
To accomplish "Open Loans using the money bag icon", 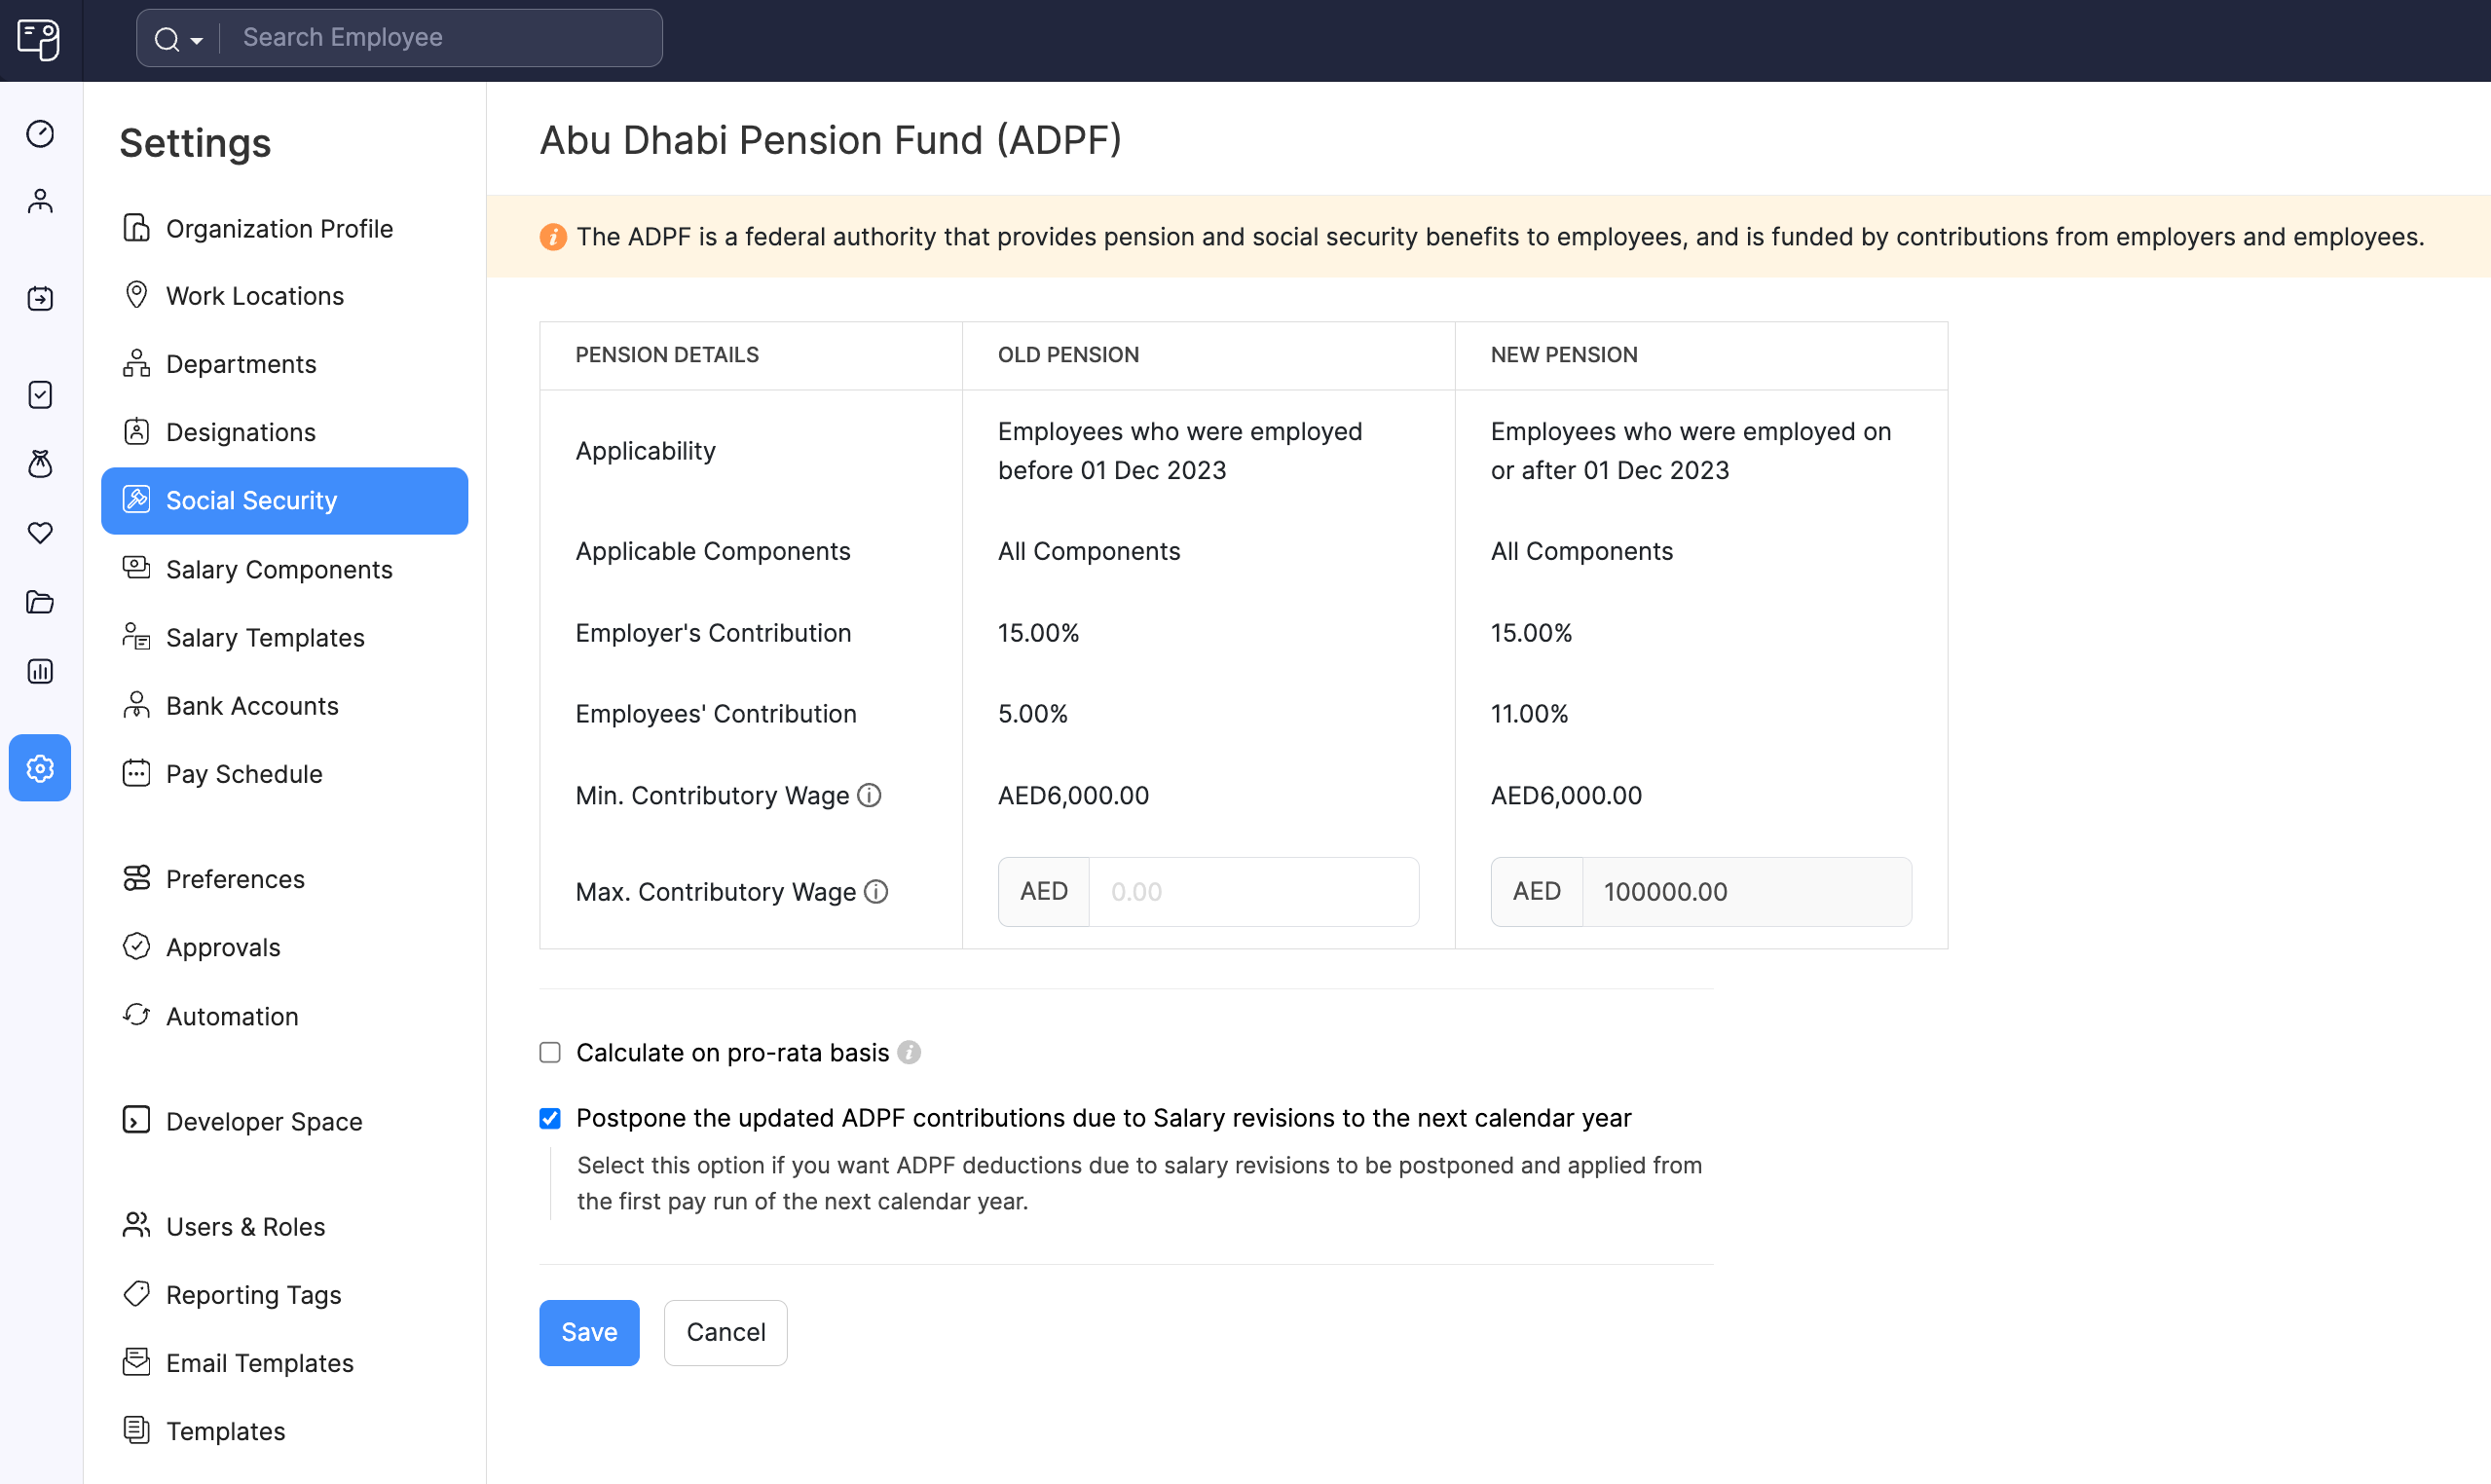I will click(40, 463).
